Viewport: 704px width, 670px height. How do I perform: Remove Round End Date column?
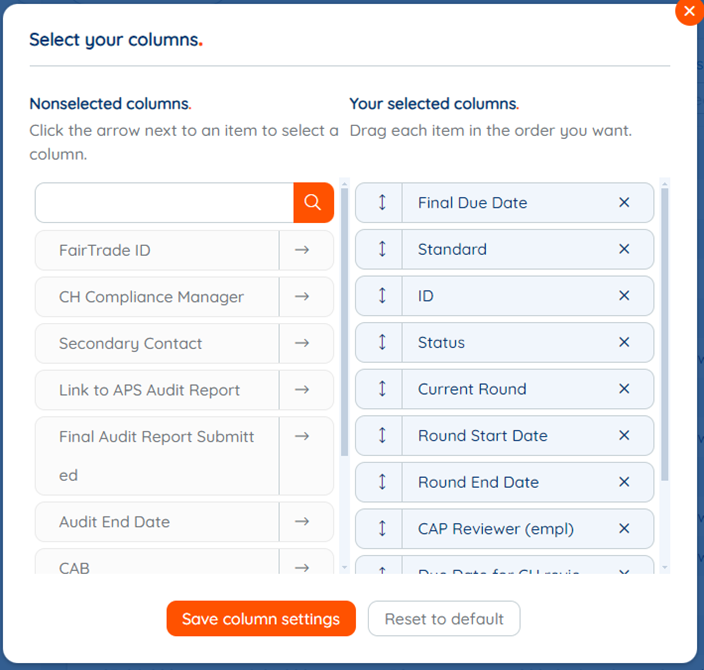click(624, 482)
